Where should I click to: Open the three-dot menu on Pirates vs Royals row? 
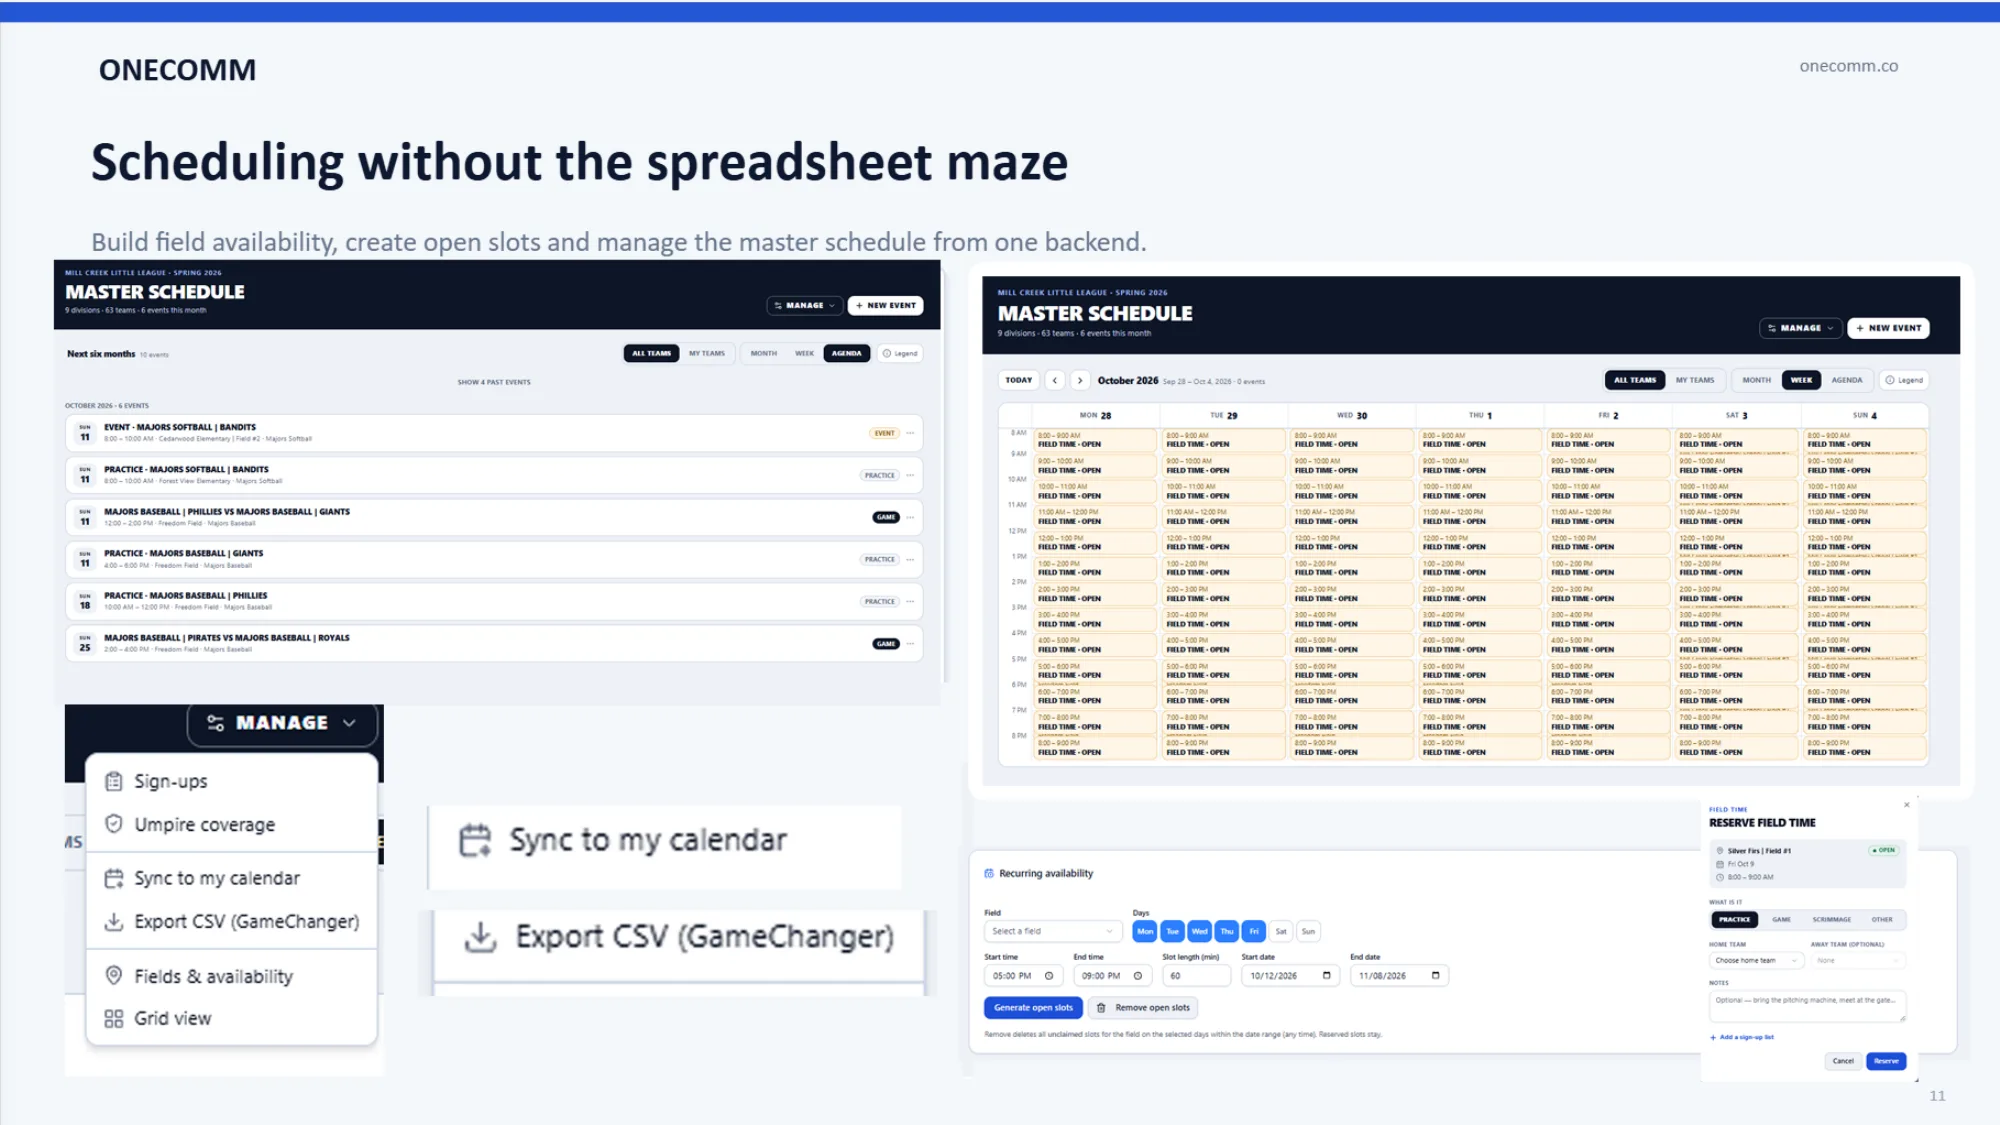click(910, 644)
